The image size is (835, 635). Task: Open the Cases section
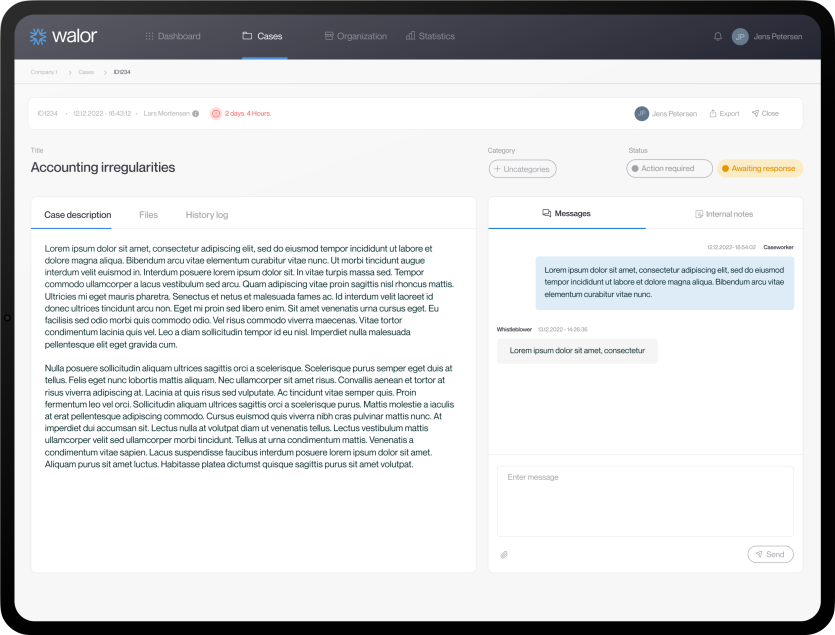click(263, 36)
